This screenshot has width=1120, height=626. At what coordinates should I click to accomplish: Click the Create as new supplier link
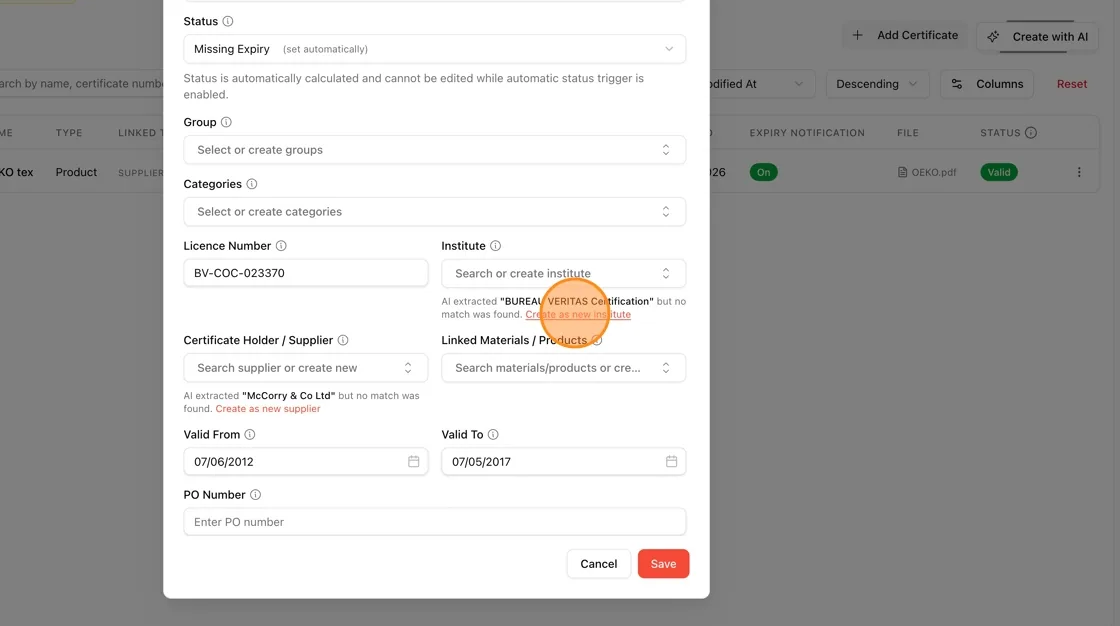click(268, 409)
